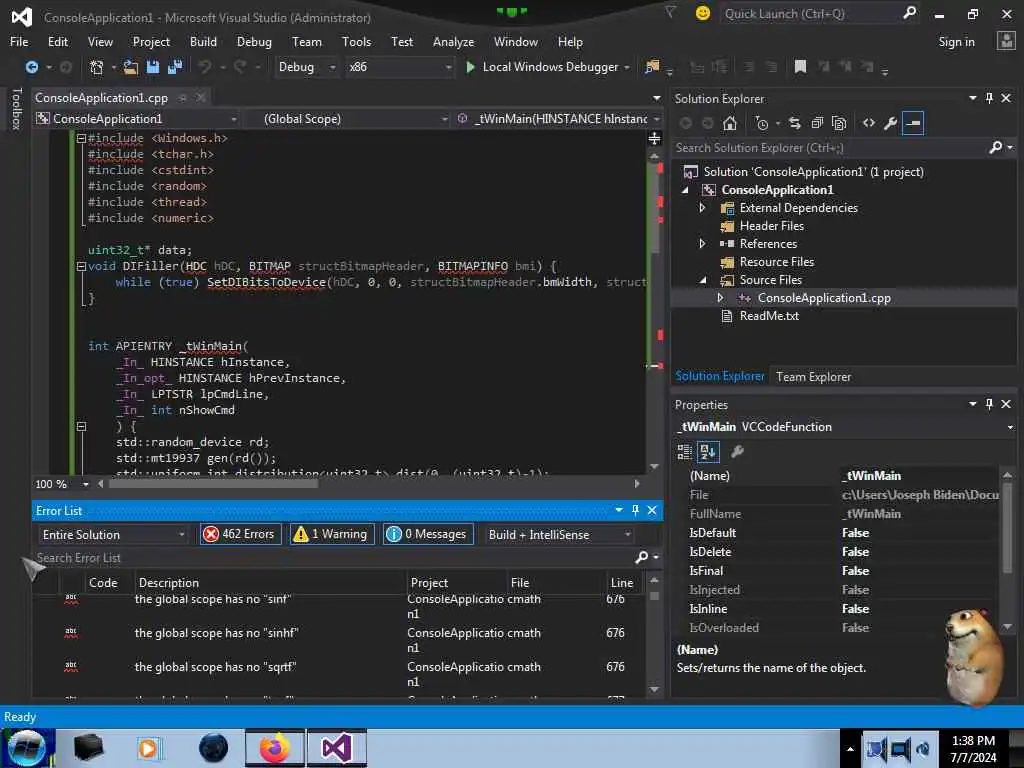Toggle Show All Files in Solution Explorer
This screenshot has height=768, width=1024.
click(839, 123)
